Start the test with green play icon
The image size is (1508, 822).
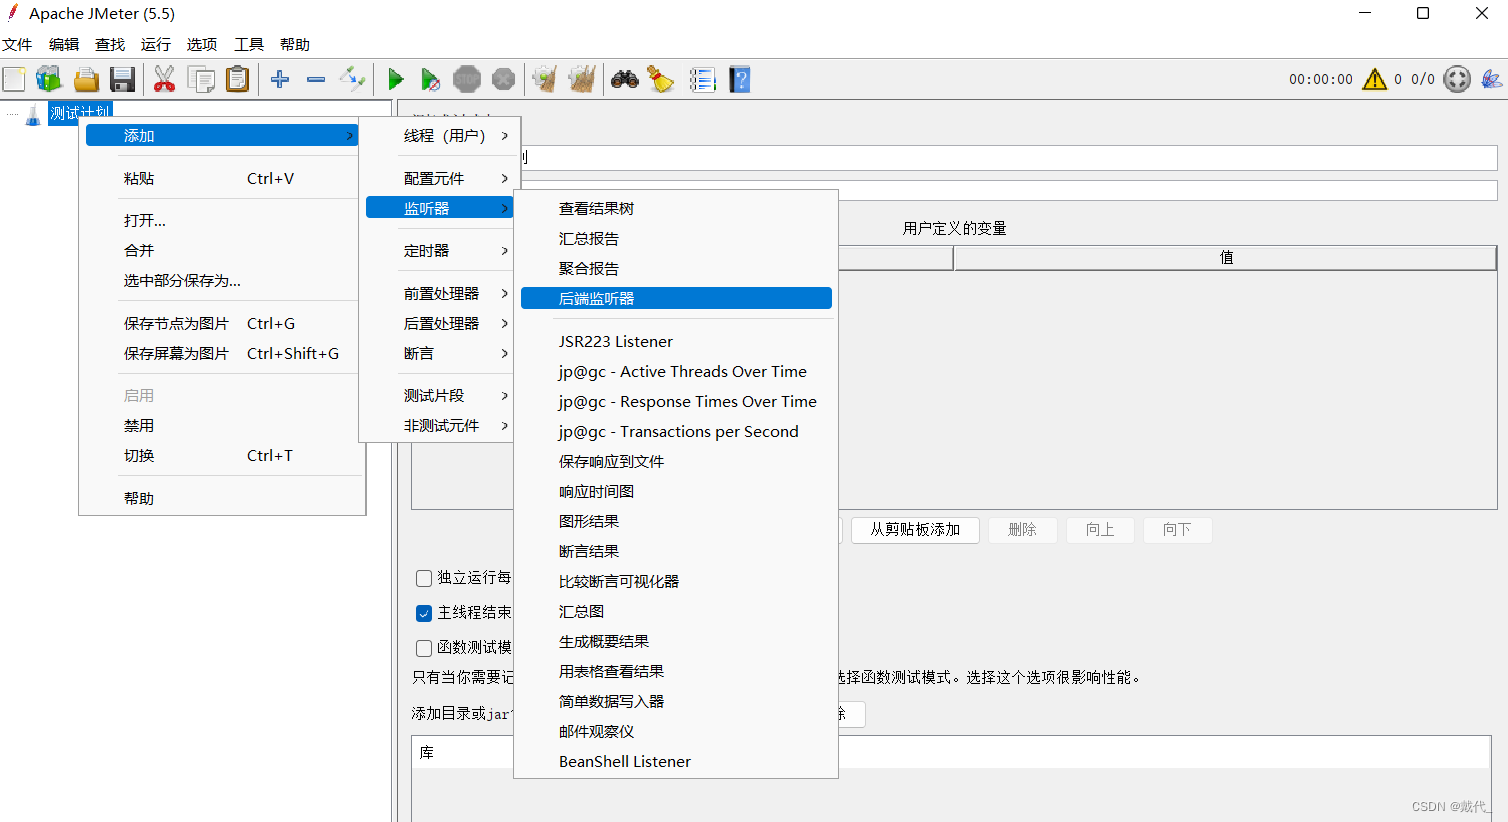click(396, 79)
